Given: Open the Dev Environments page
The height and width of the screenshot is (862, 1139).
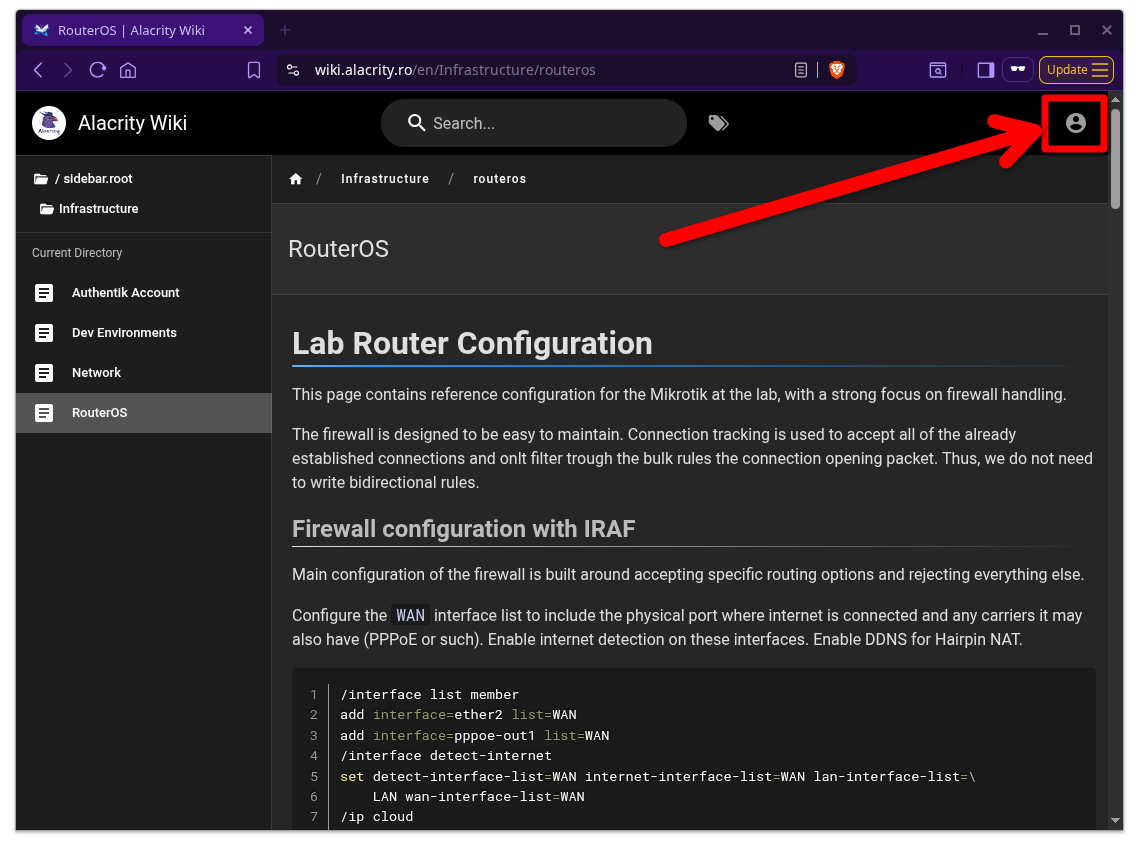Looking at the screenshot, I should 144,333.
